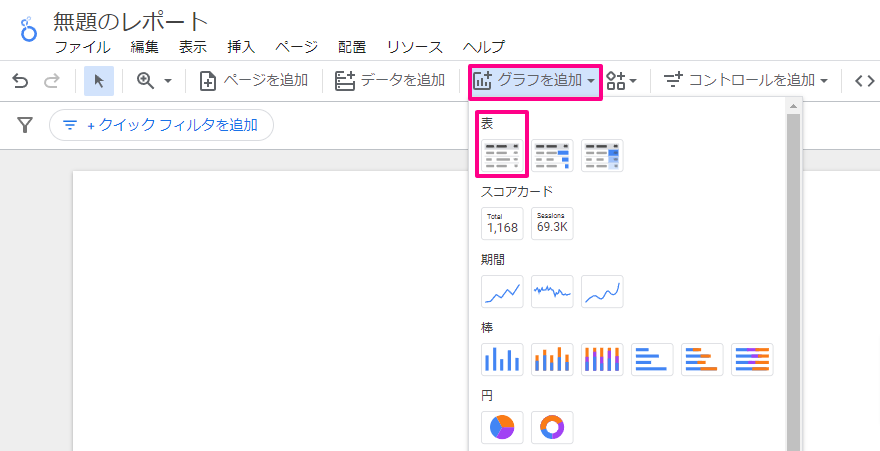Click the zoom magnifier icon
The image size is (880, 451).
pyautogui.click(x=146, y=81)
